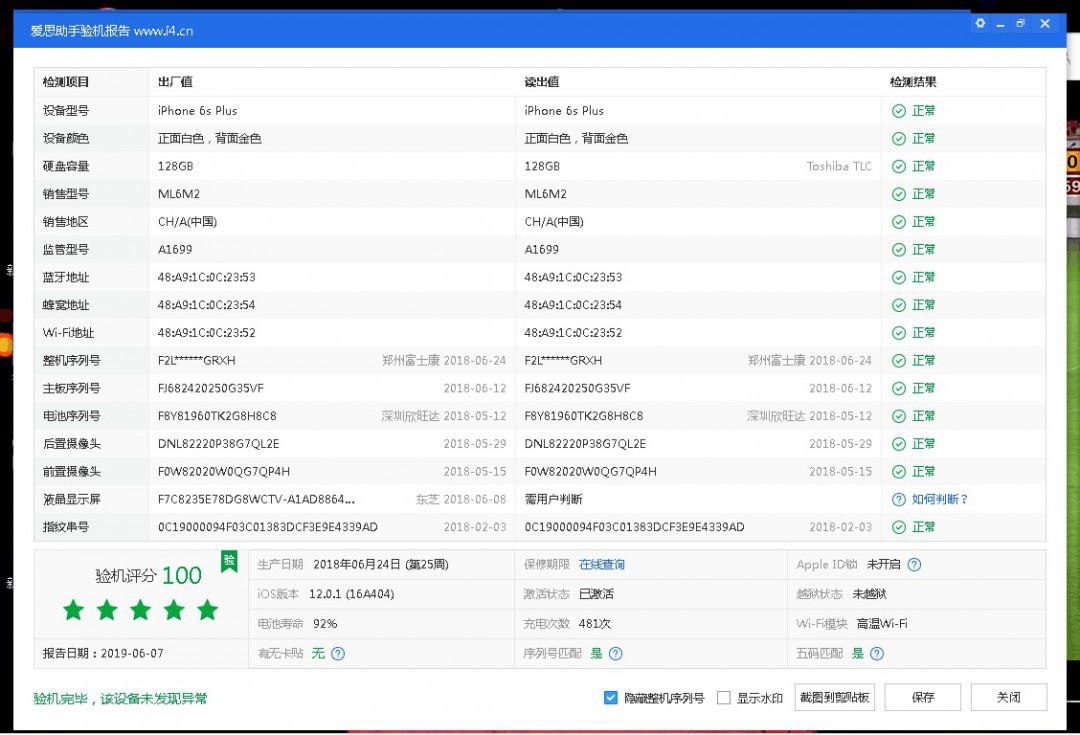
Task: Click the 爱思助手验机报告 www.i4.cn title
Action: pos(112,31)
